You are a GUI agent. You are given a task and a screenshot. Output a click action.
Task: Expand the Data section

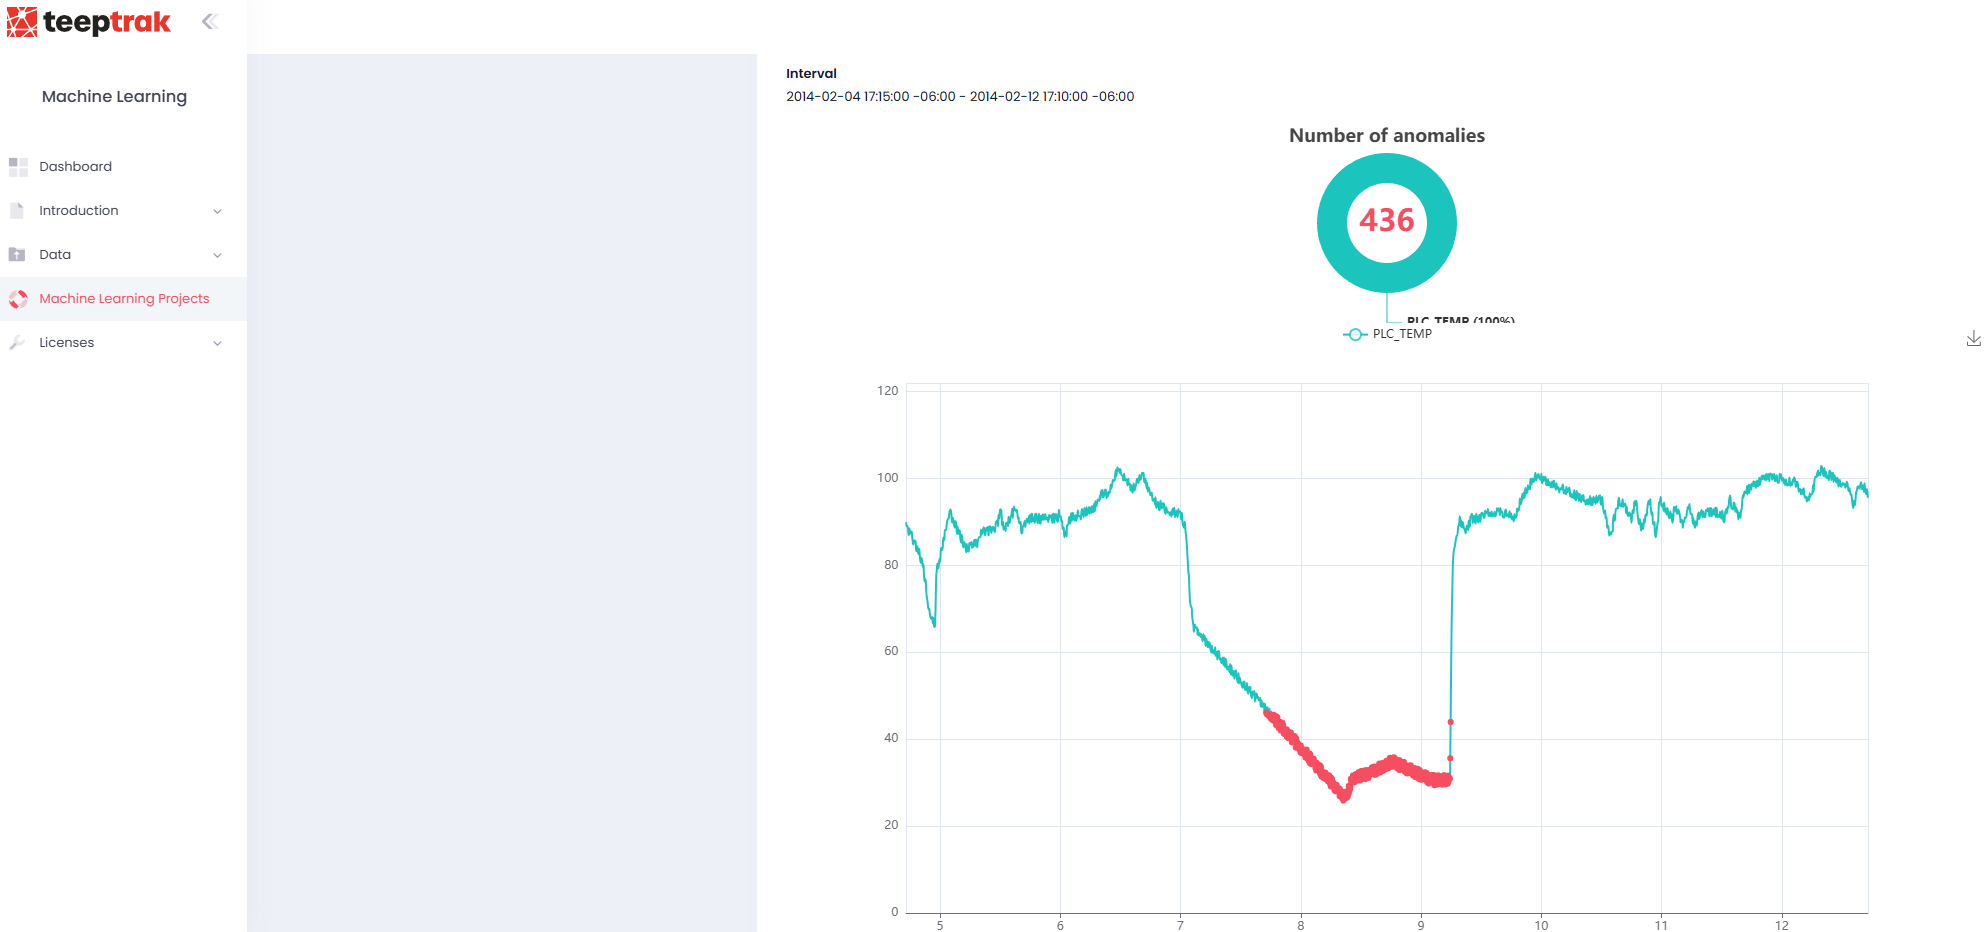tap(217, 254)
